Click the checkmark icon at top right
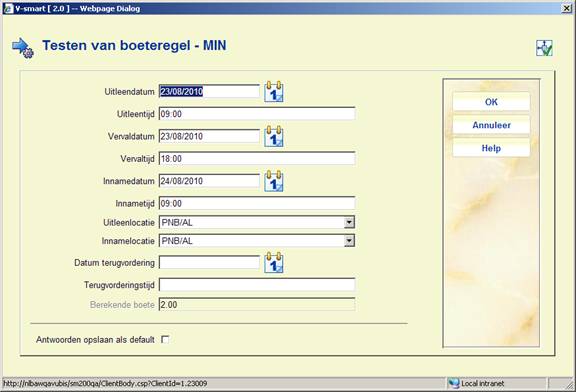 (x=544, y=48)
